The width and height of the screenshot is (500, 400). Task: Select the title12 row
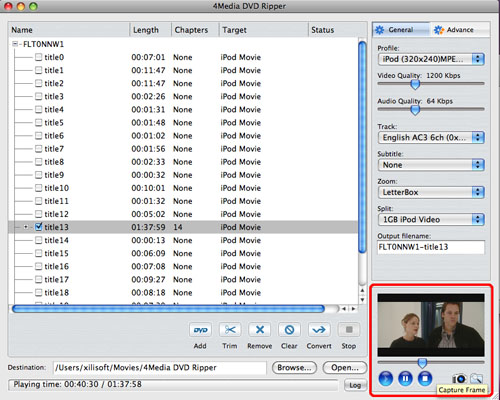[183, 214]
